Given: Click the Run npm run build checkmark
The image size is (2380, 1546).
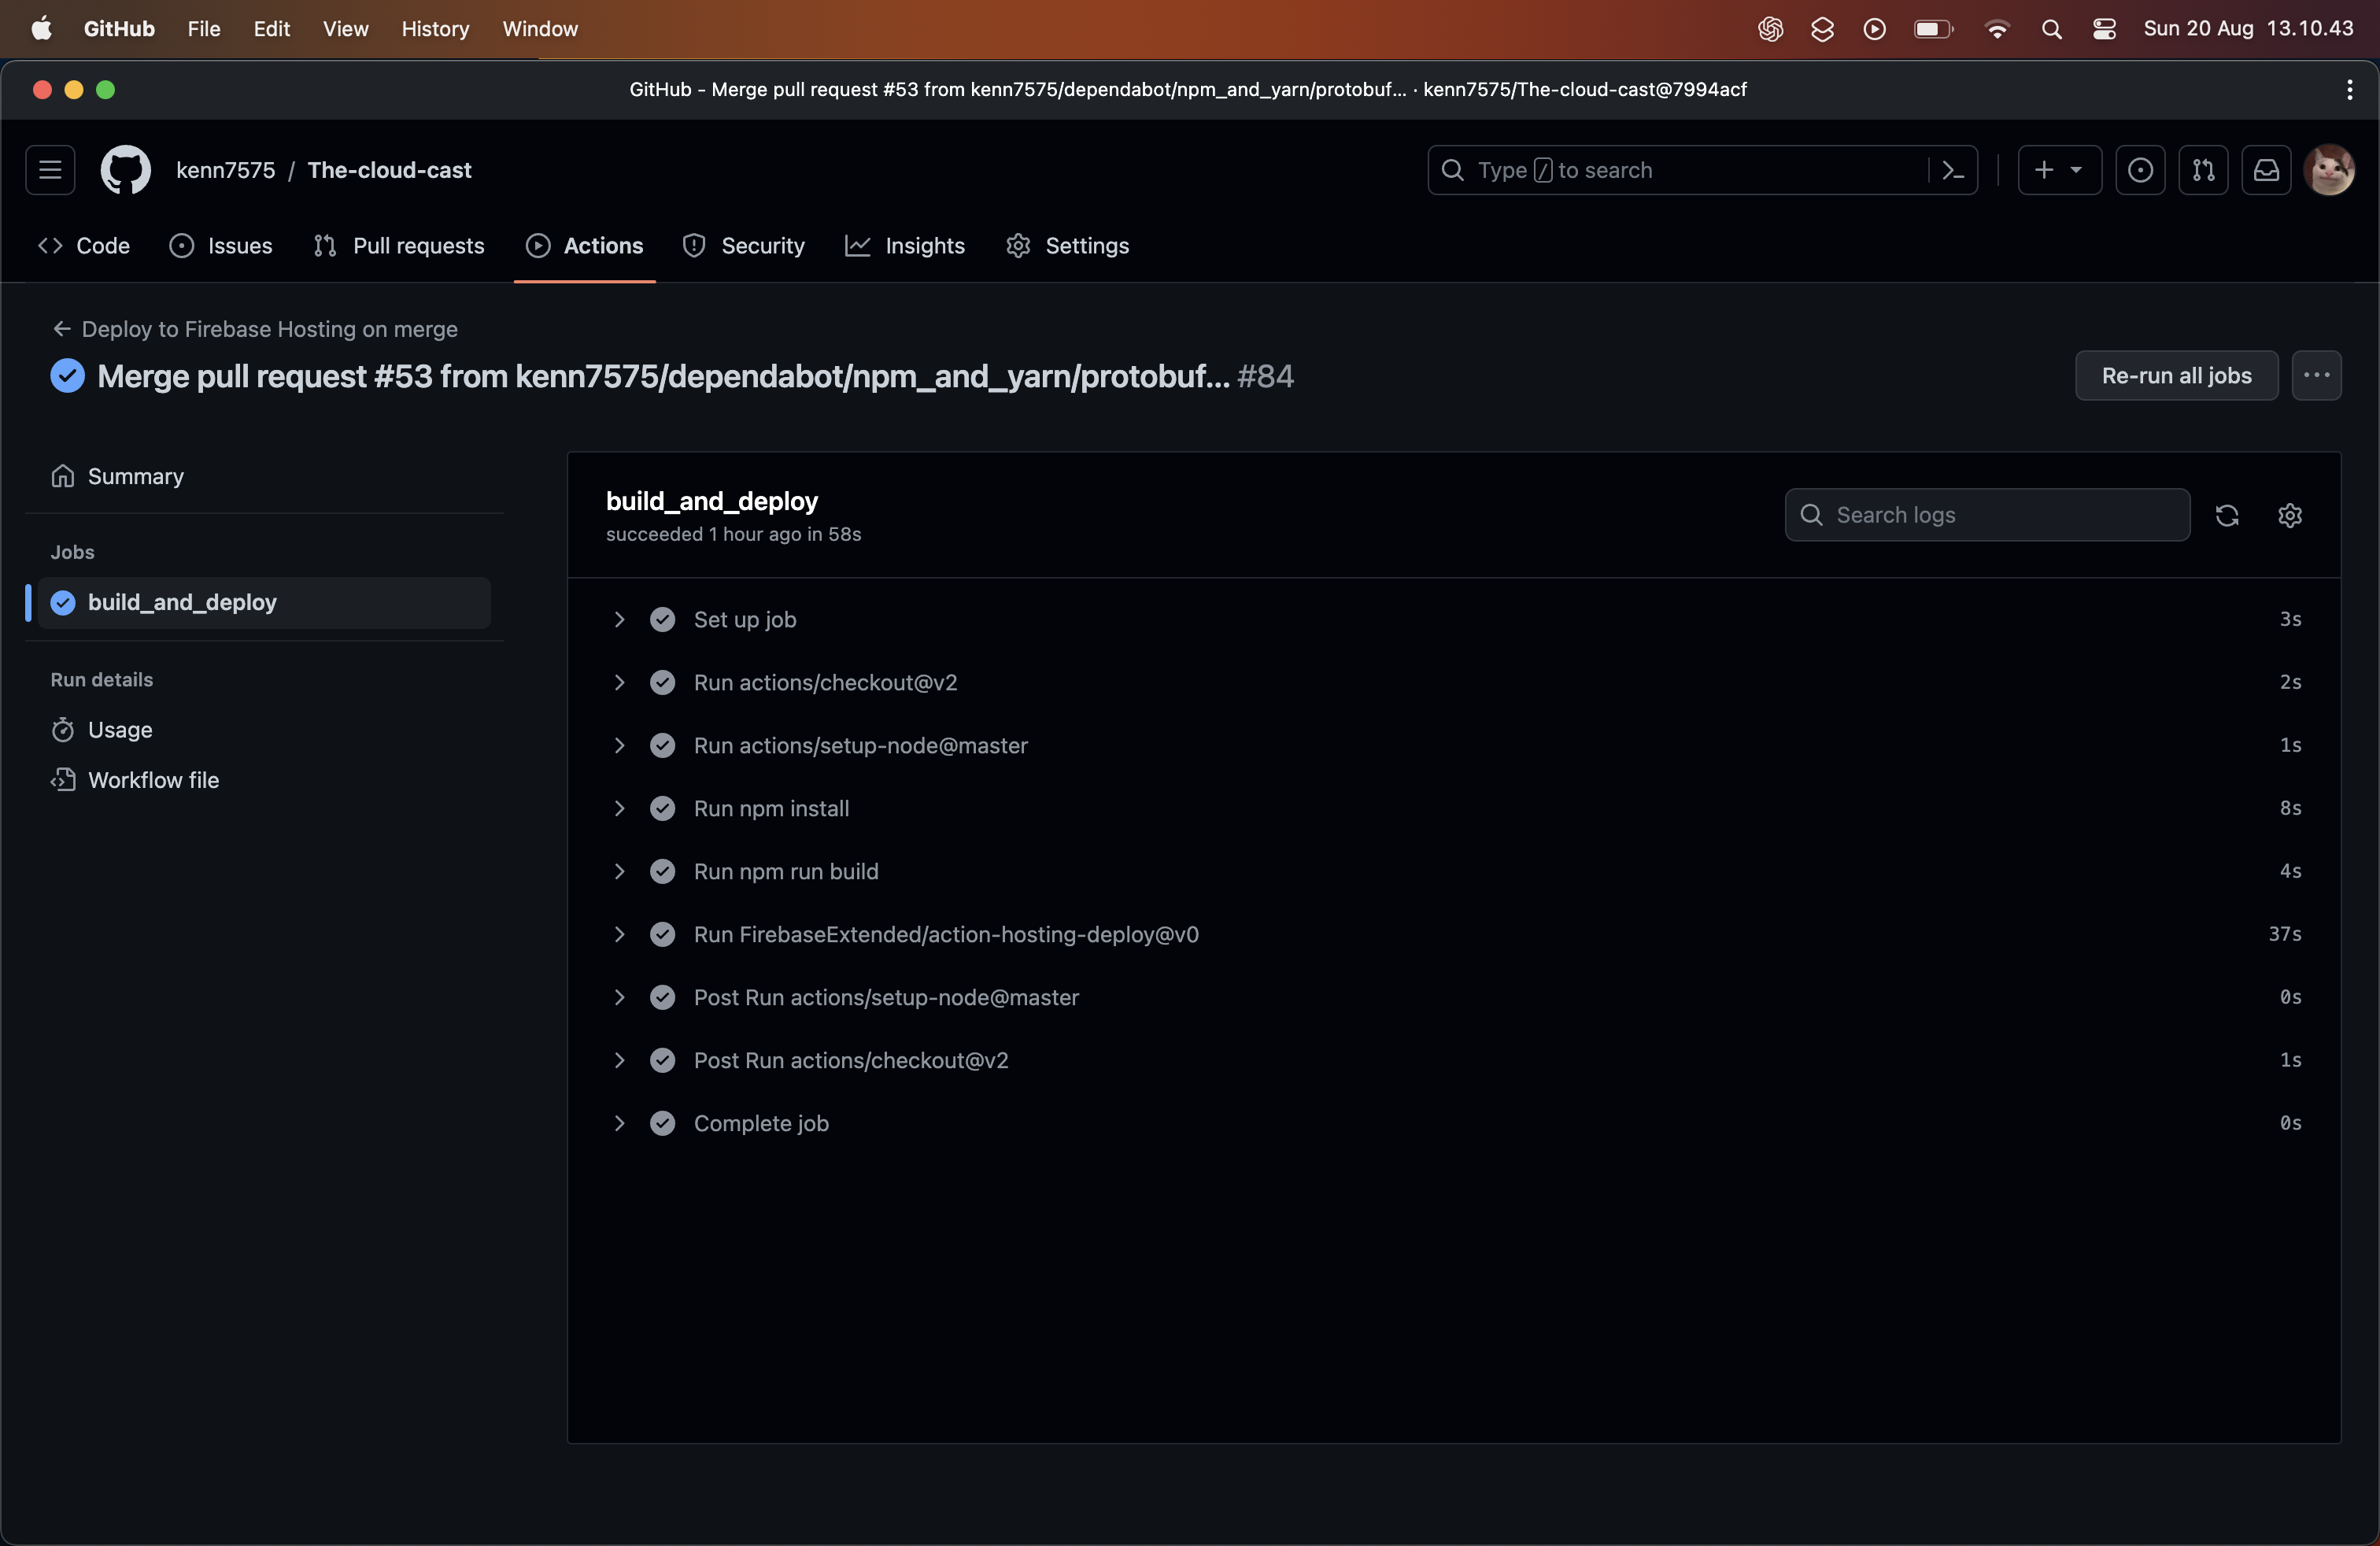Looking at the screenshot, I should point(663,872).
